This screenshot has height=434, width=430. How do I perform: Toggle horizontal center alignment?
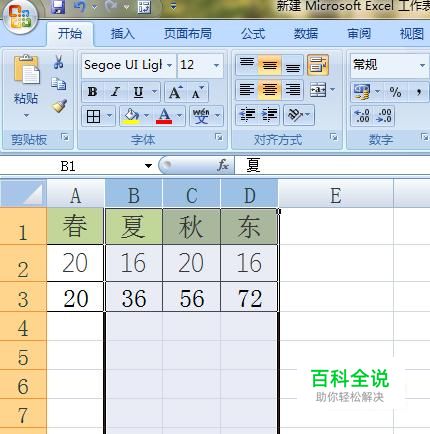269,89
